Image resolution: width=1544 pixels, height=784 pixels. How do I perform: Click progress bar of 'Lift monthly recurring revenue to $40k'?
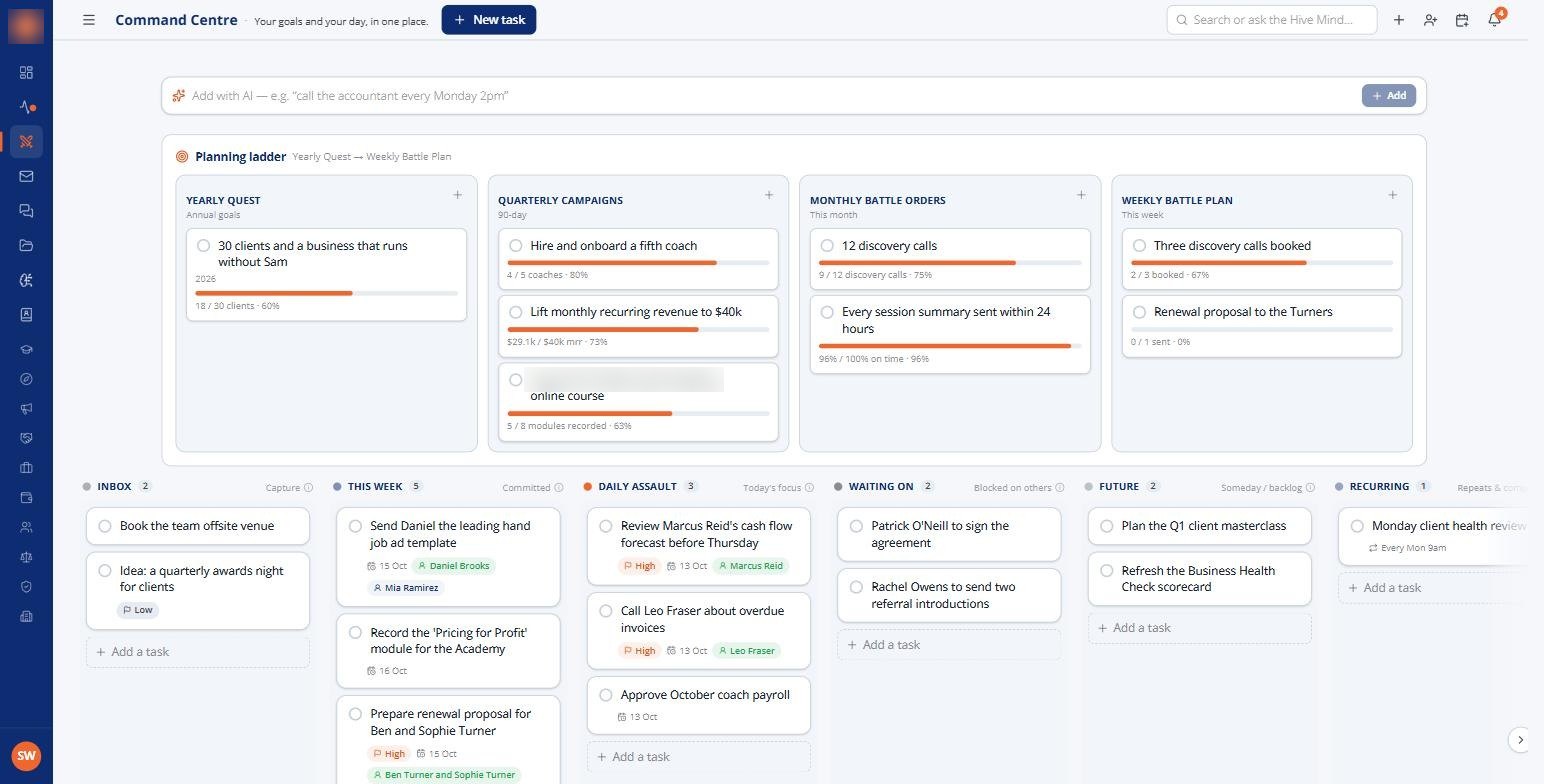tap(638, 329)
